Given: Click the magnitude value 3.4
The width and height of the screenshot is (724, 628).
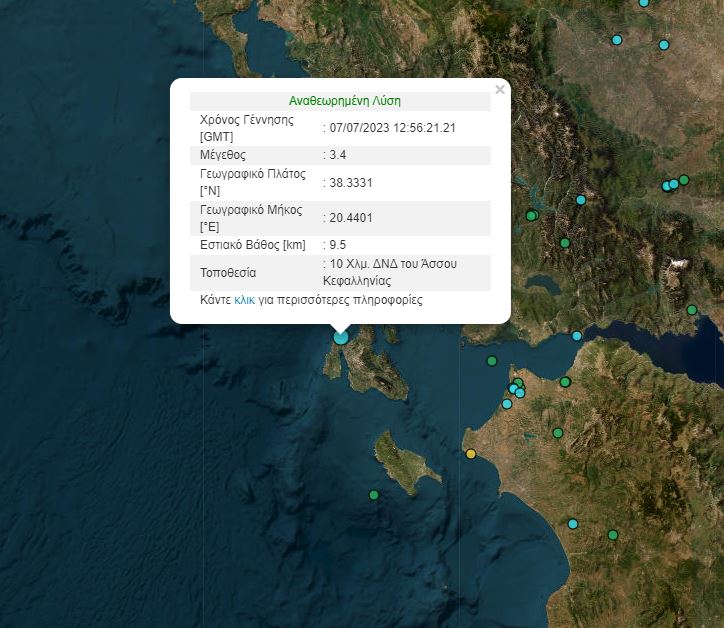Looking at the screenshot, I should pyautogui.click(x=338, y=155).
